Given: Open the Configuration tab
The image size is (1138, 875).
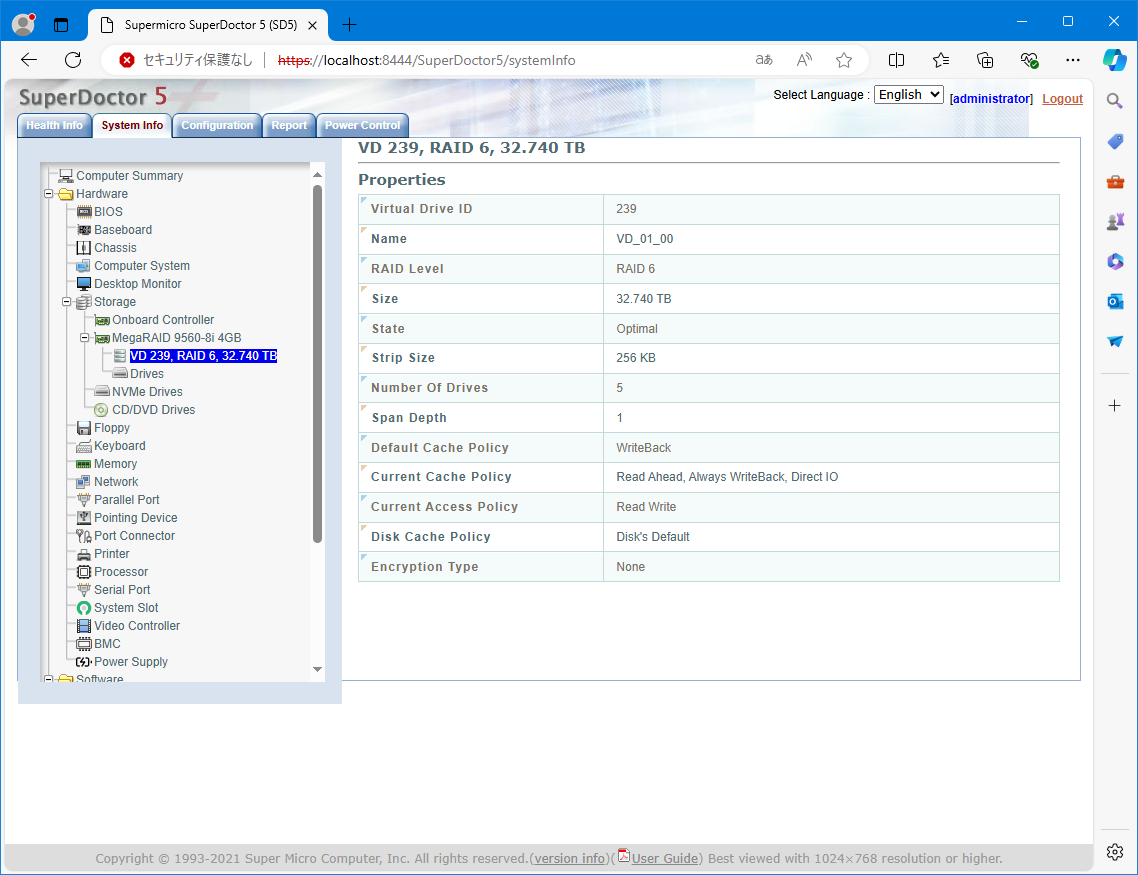Looking at the screenshot, I should point(217,126).
